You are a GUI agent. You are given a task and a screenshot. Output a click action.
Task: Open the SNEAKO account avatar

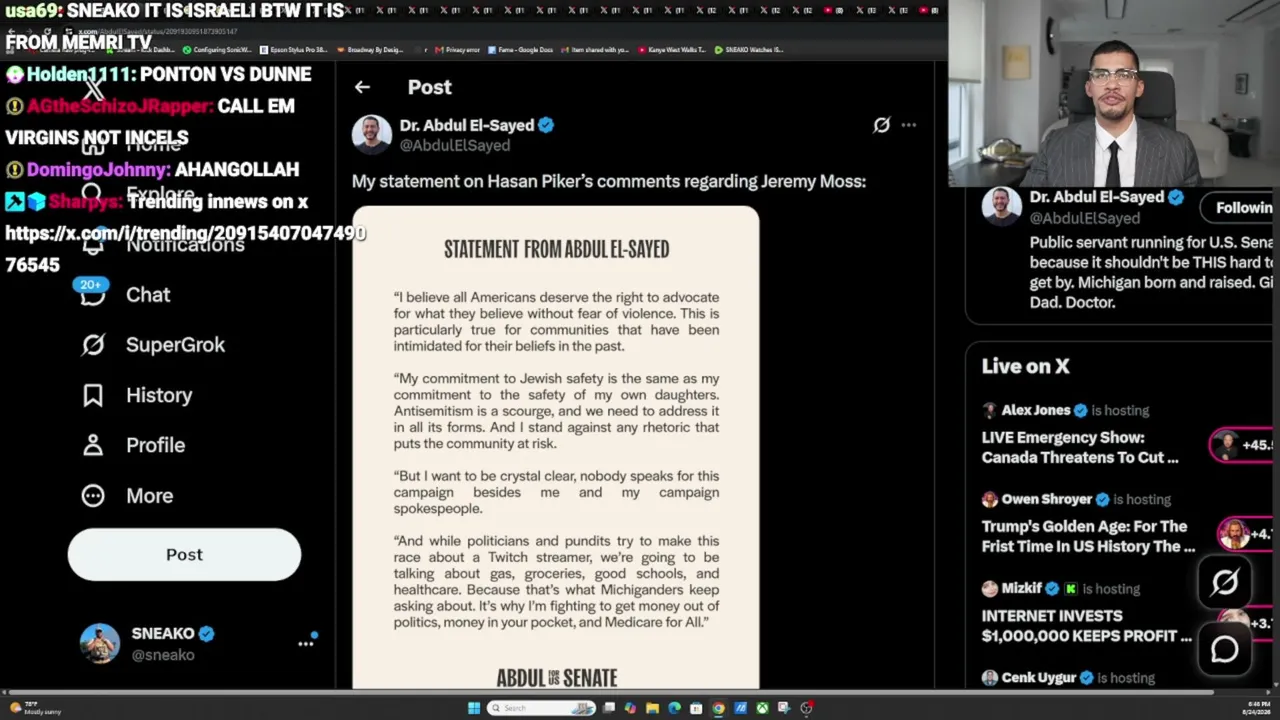click(x=100, y=644)
